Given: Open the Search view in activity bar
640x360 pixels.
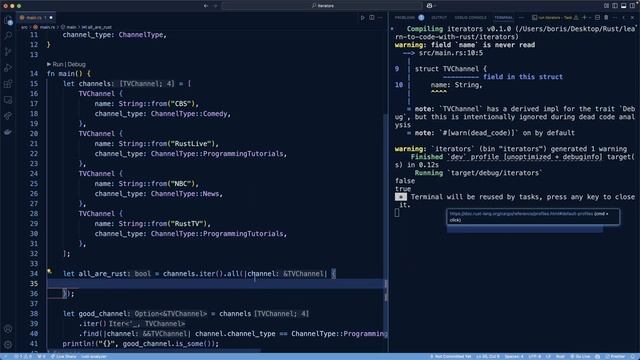Looking at the screenshot, I should click(x=8, y=36).
